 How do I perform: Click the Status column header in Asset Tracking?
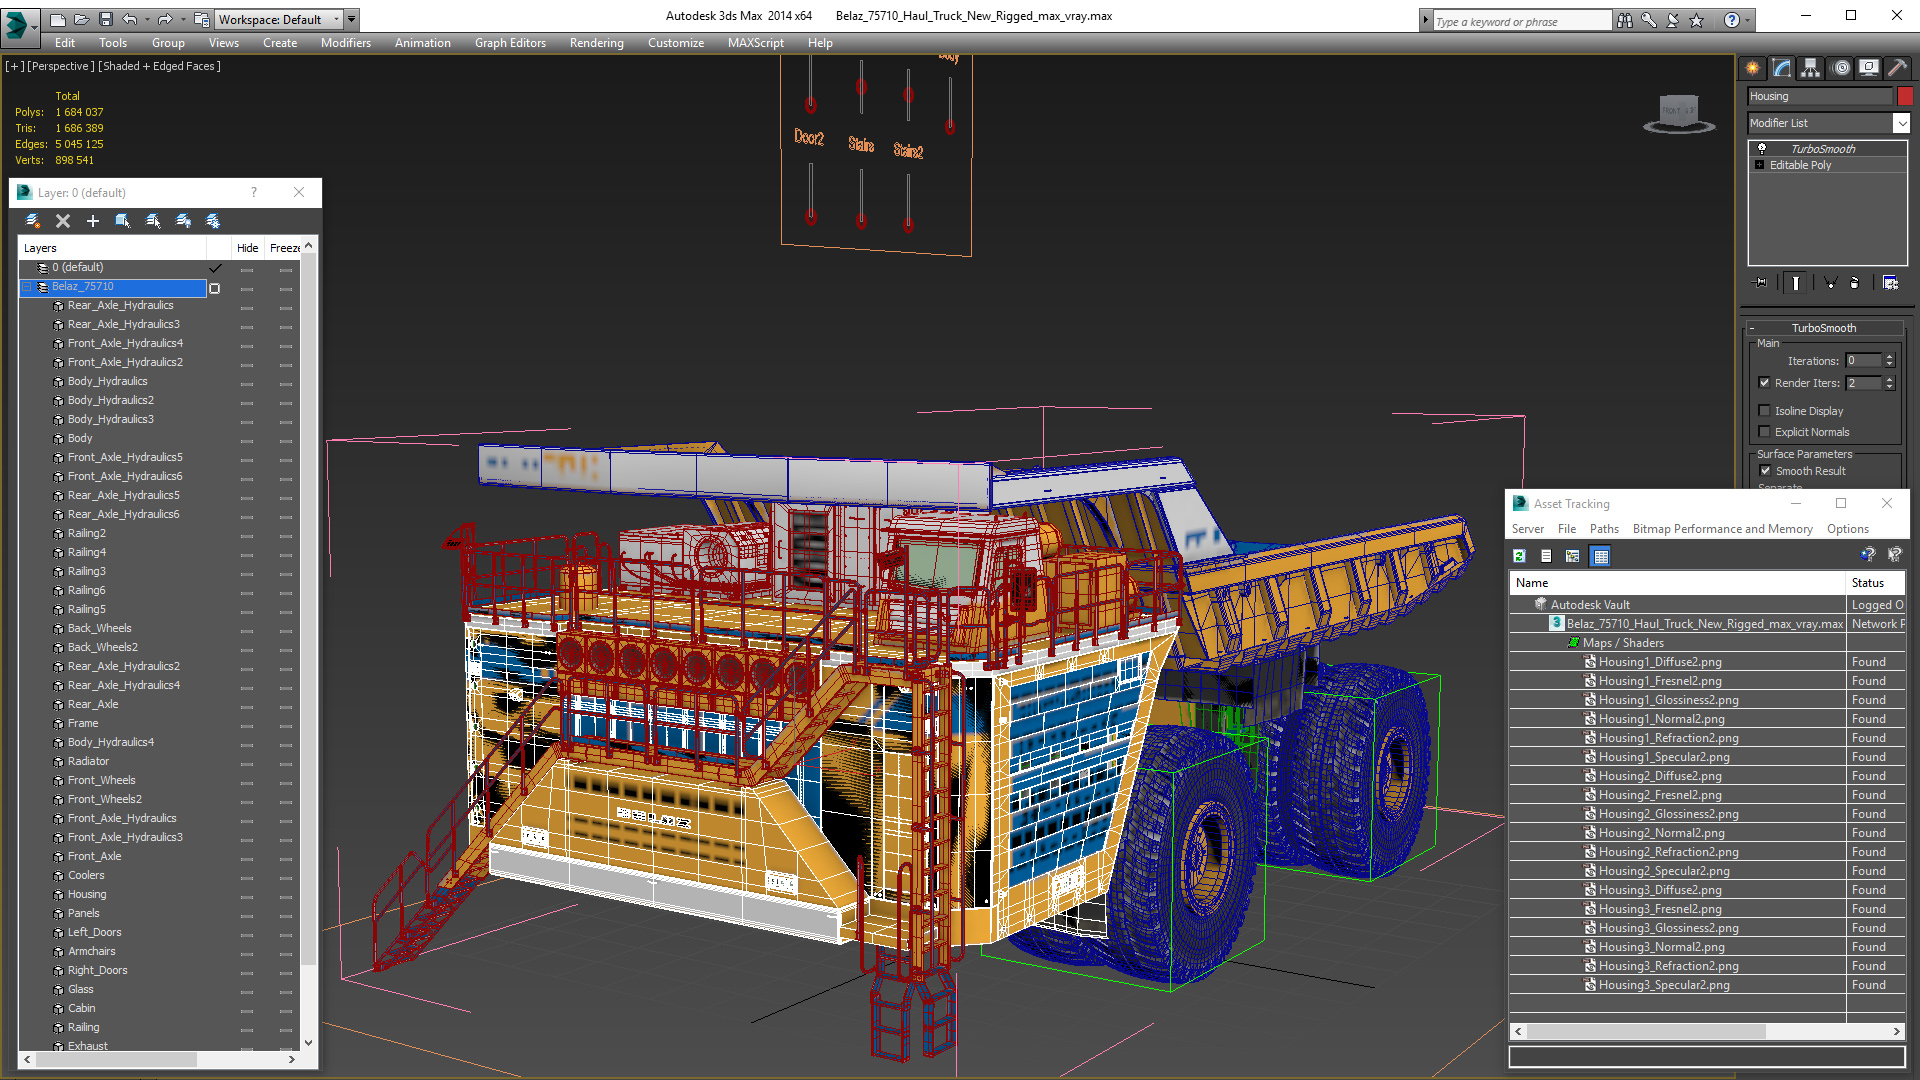point(1875,583)
